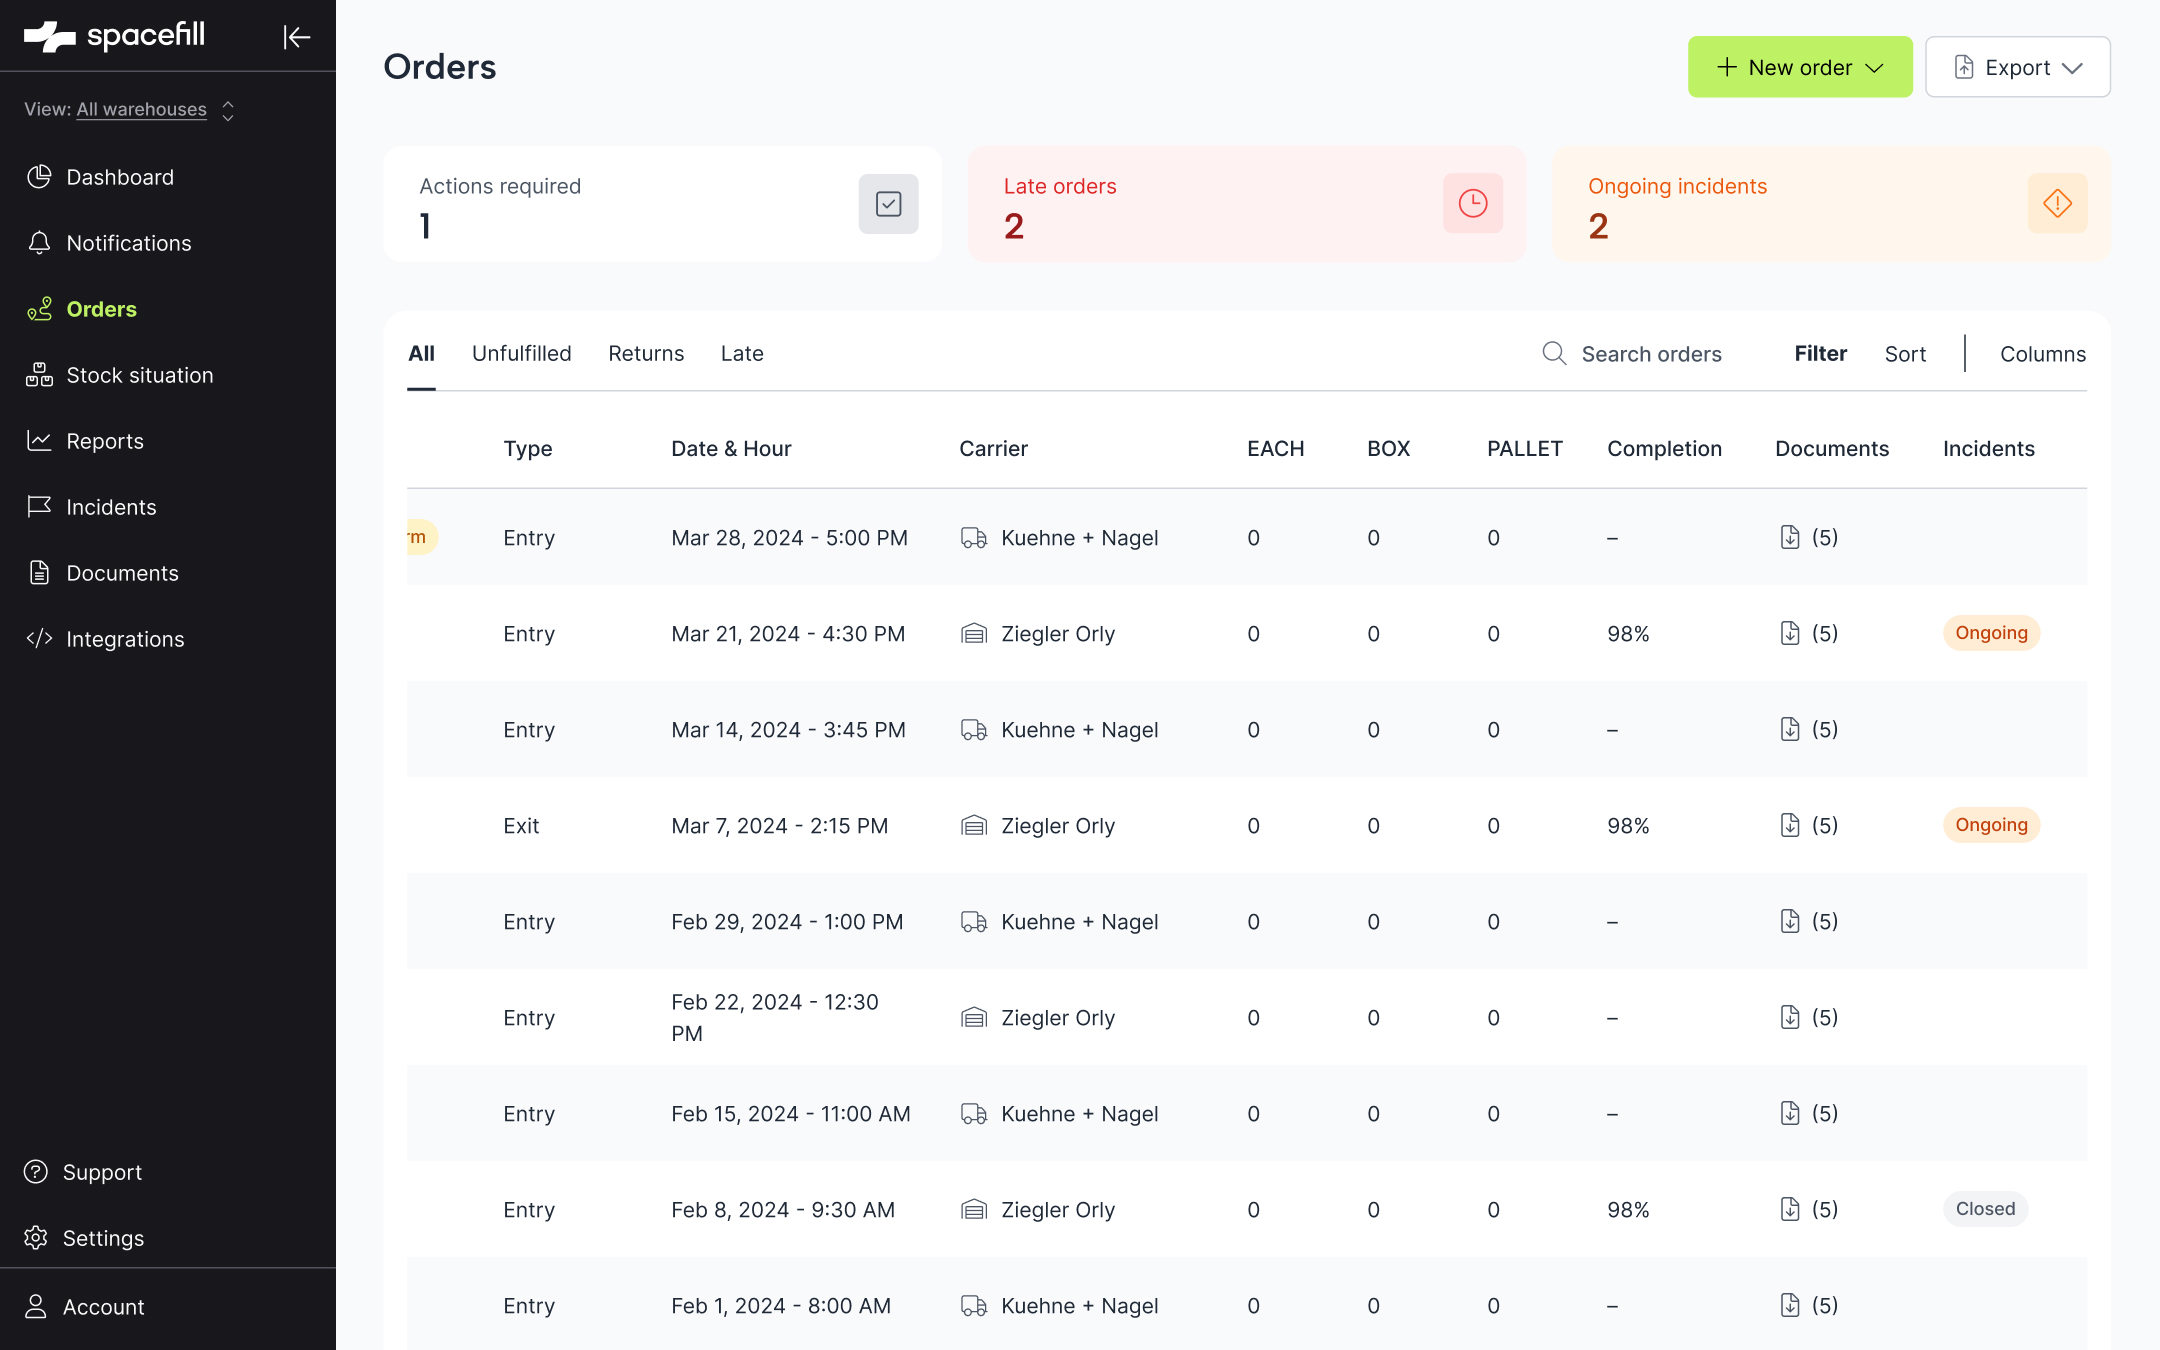Click the Completion column header
The image size is (2160, 1350).
(1664, 449)
